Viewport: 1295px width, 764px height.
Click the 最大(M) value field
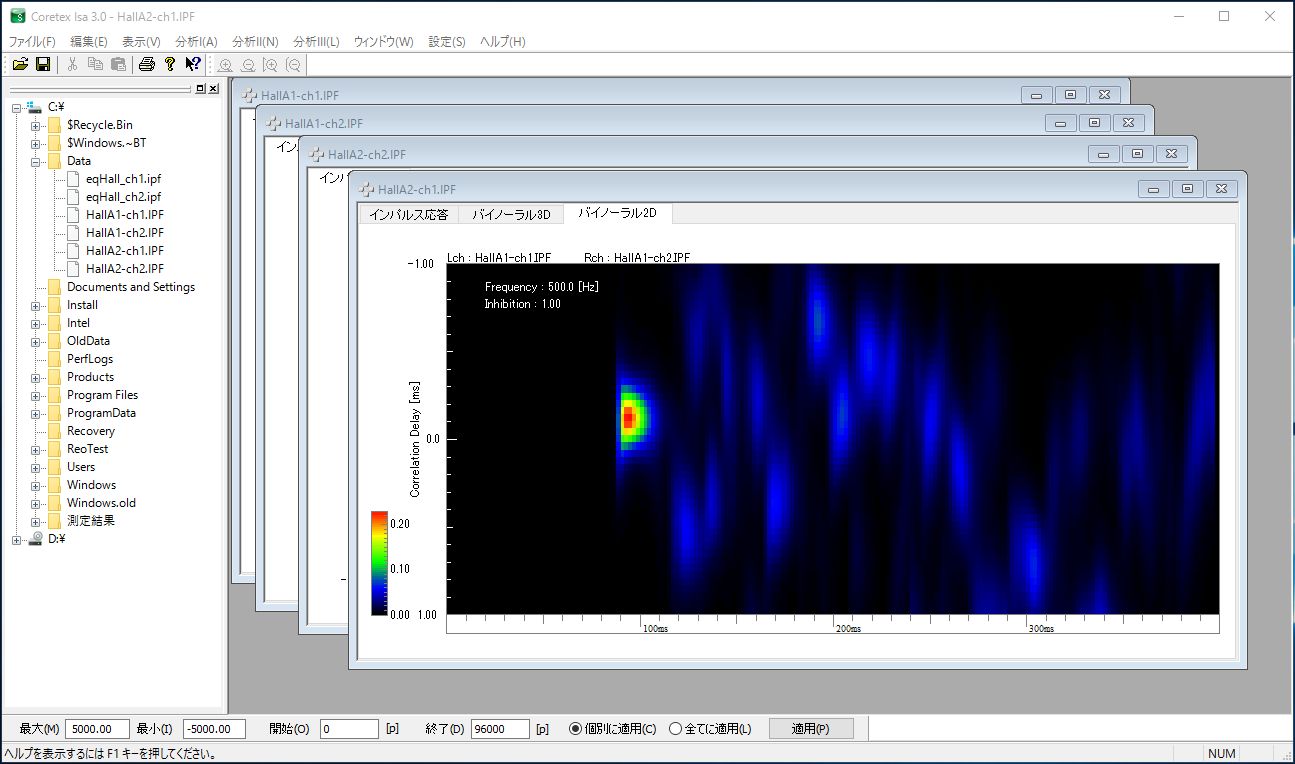(98, 729)
